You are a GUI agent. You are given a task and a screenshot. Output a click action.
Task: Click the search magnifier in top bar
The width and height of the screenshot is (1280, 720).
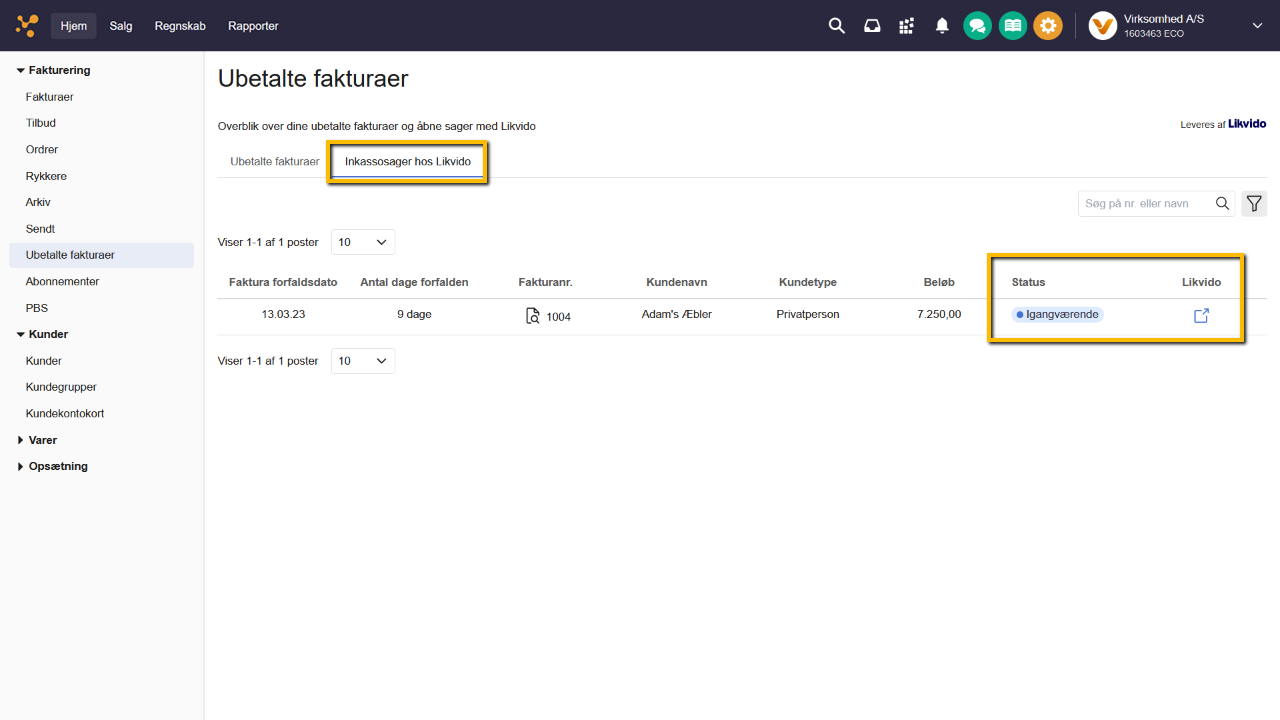pos(837,26)
